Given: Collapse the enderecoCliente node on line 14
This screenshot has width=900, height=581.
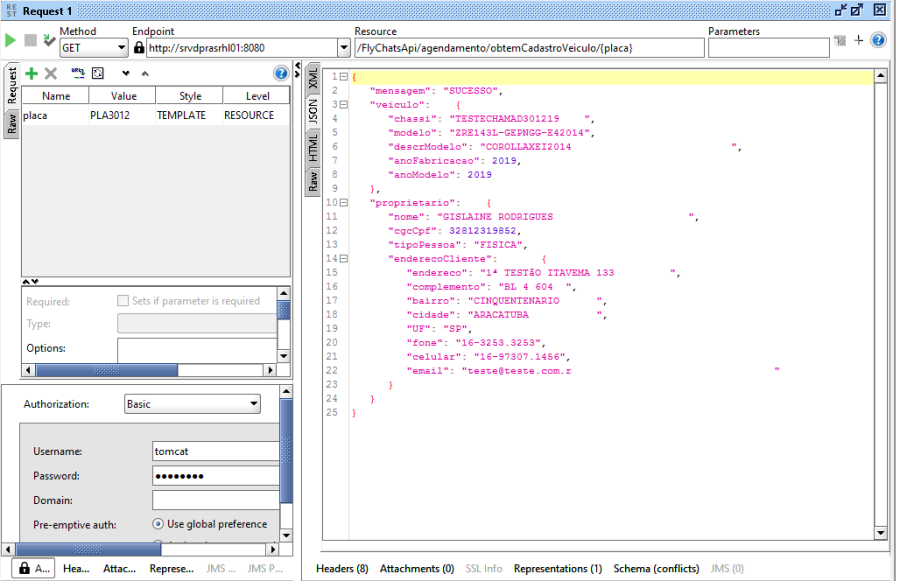Looking at the screenshot, I should click(344, 259).
